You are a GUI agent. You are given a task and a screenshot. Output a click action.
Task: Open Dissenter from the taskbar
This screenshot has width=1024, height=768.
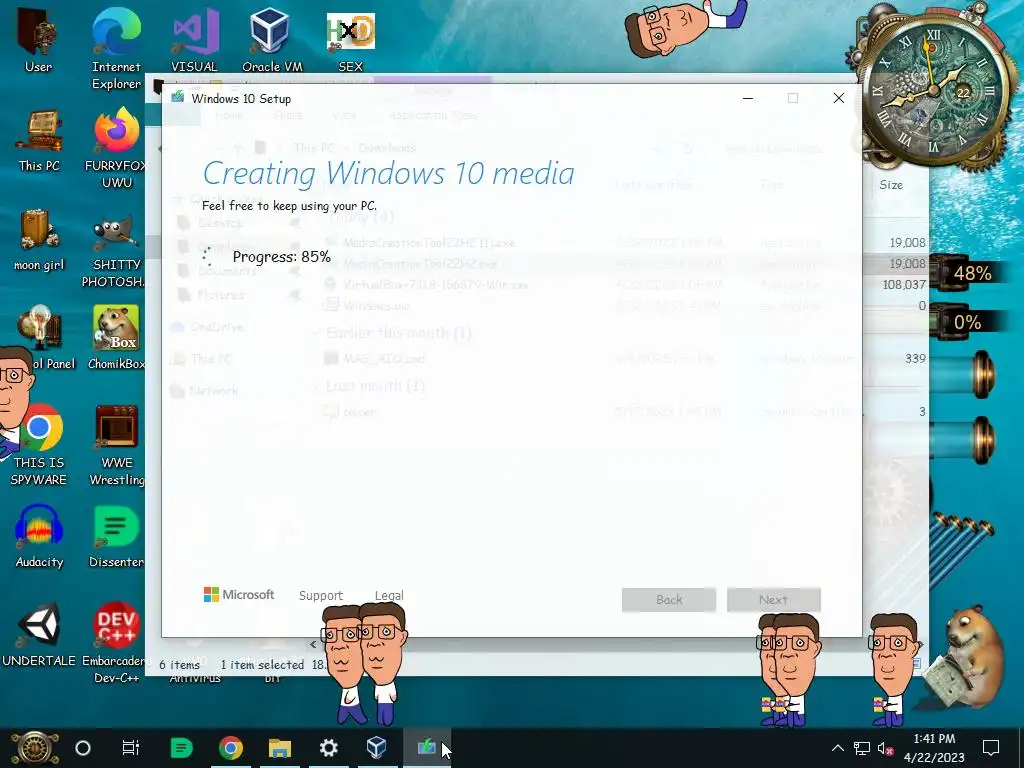click(181, 748)
